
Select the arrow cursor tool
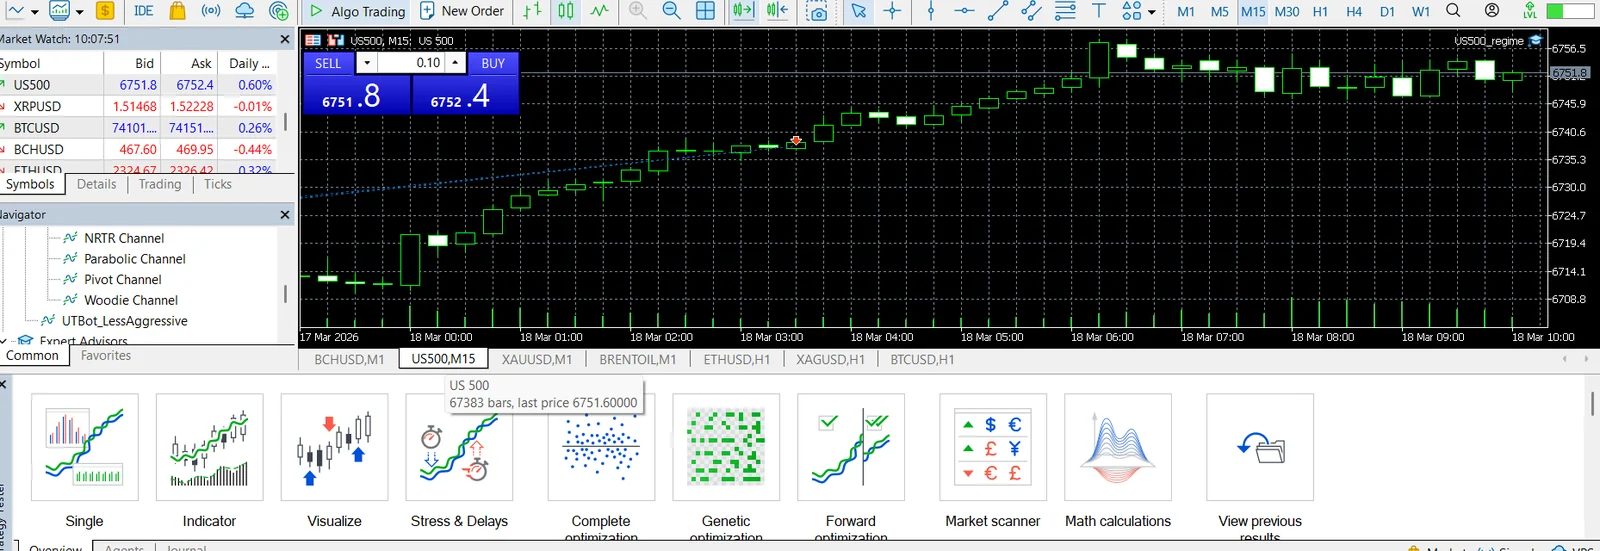(858, 11)
